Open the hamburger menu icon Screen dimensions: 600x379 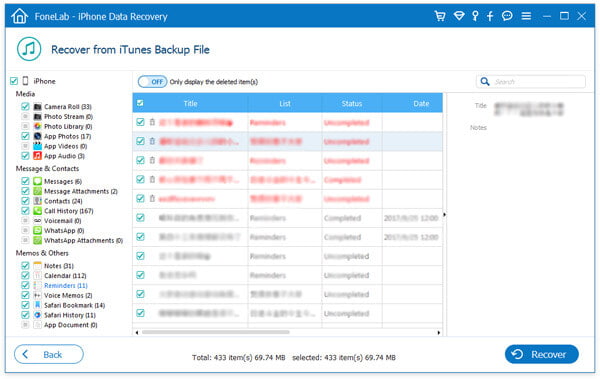(x=526, y=16)
